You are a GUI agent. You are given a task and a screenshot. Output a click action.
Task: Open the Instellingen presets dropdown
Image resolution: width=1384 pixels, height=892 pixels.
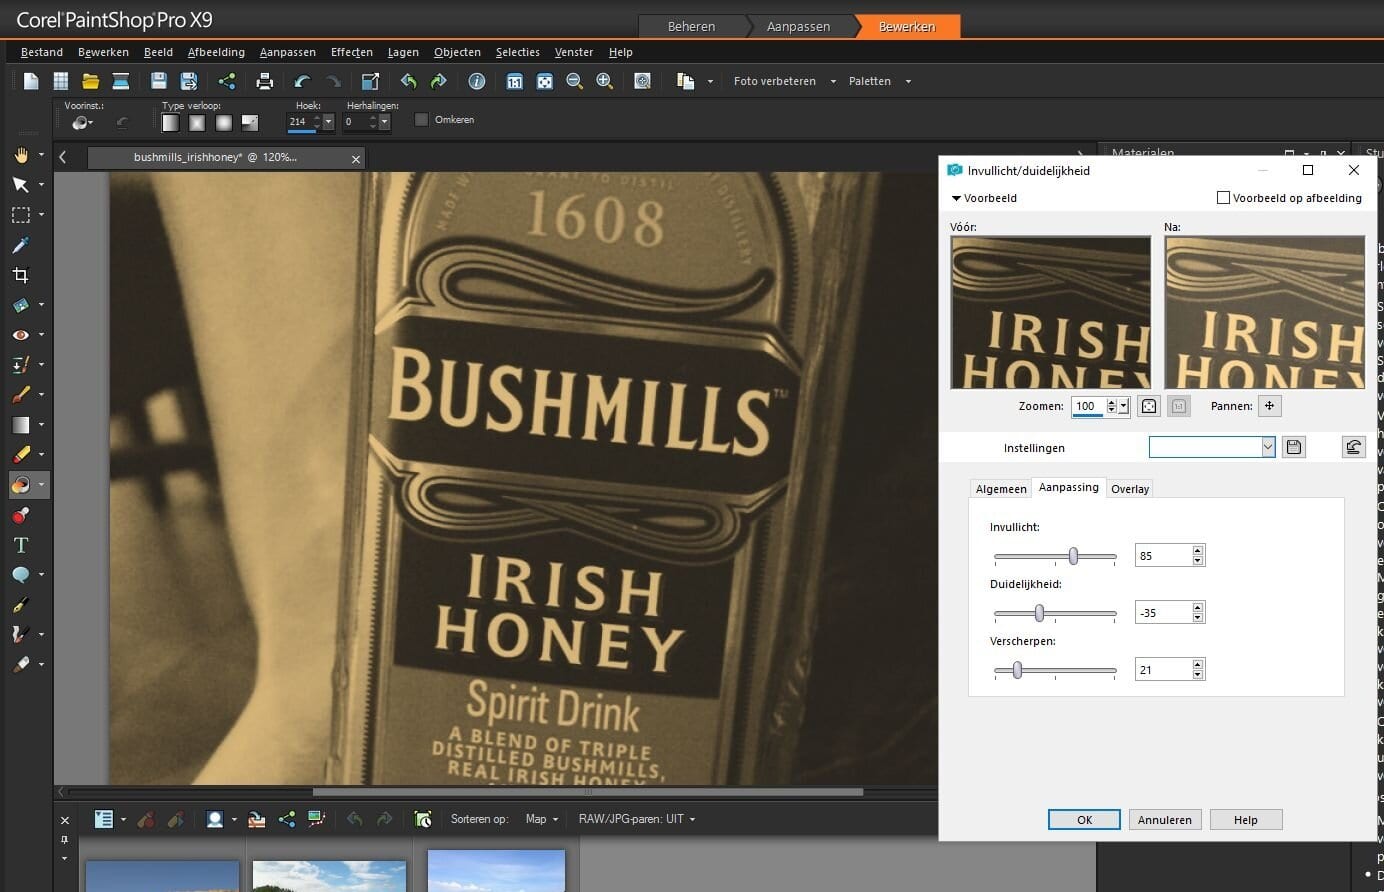1269,447
